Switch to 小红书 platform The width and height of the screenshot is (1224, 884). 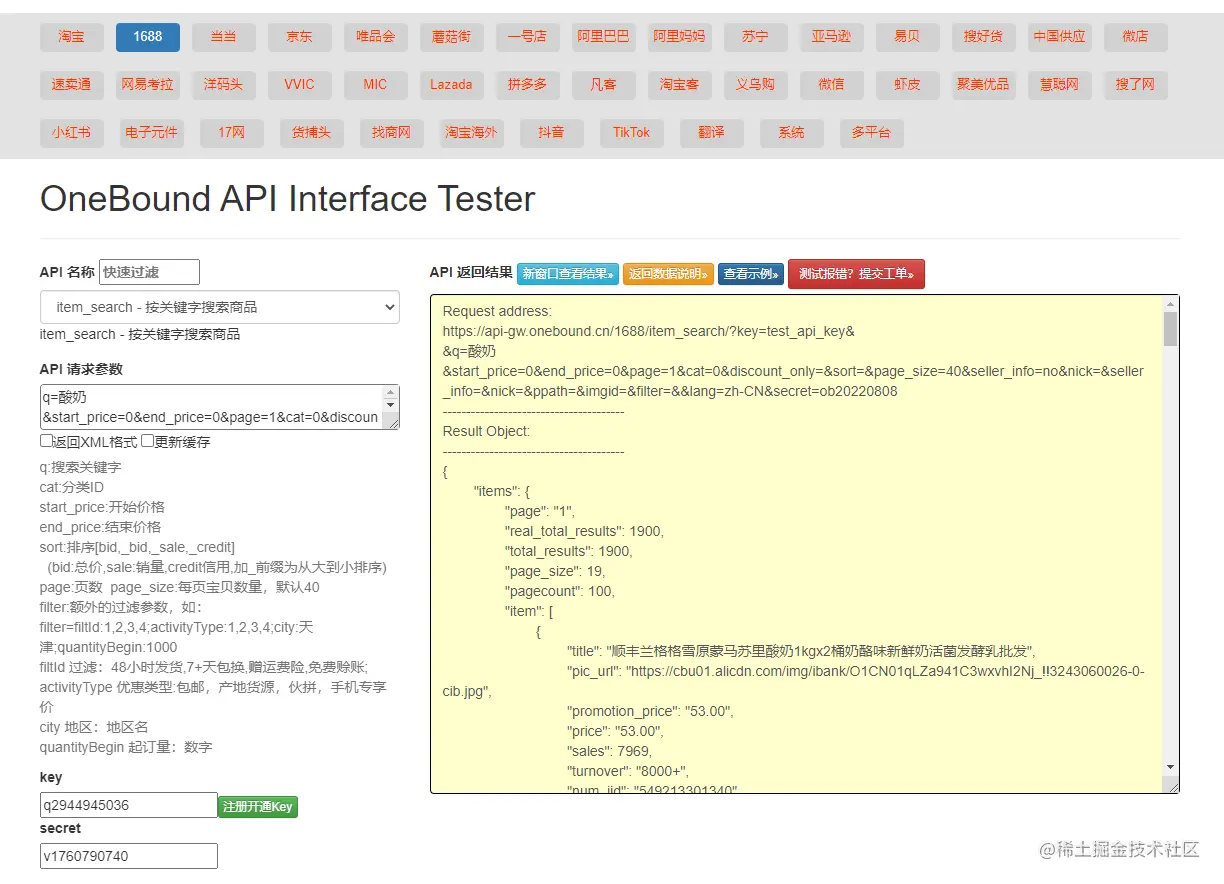(72, 133)
